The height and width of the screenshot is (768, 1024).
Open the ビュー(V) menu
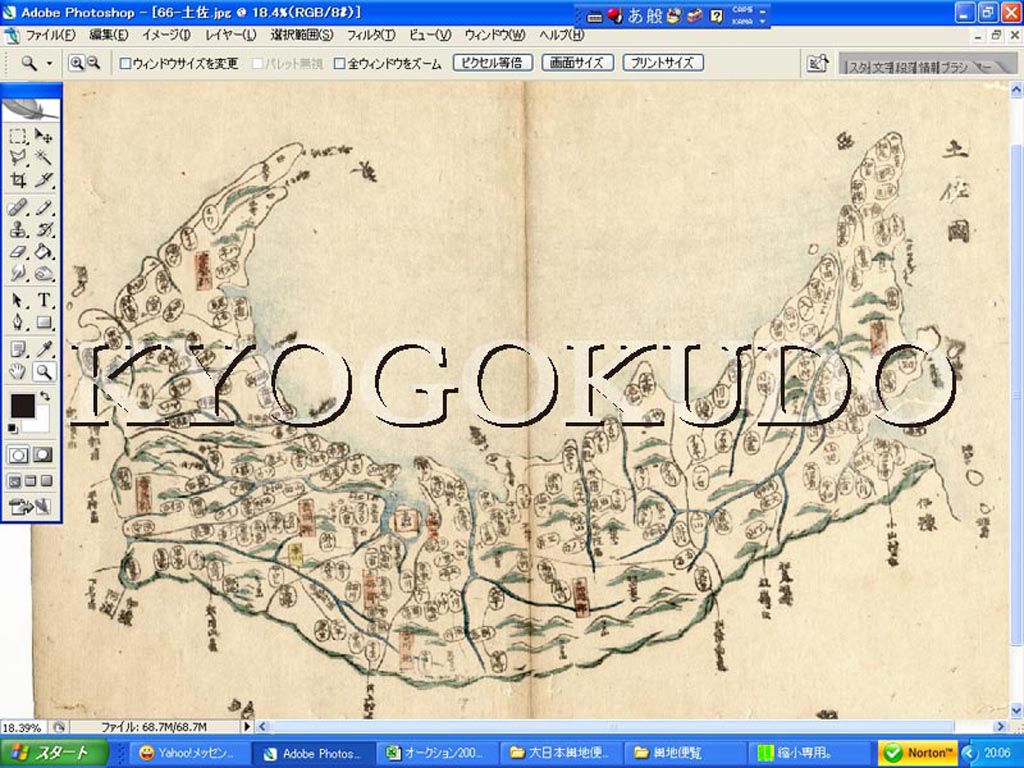click(430, 35)
